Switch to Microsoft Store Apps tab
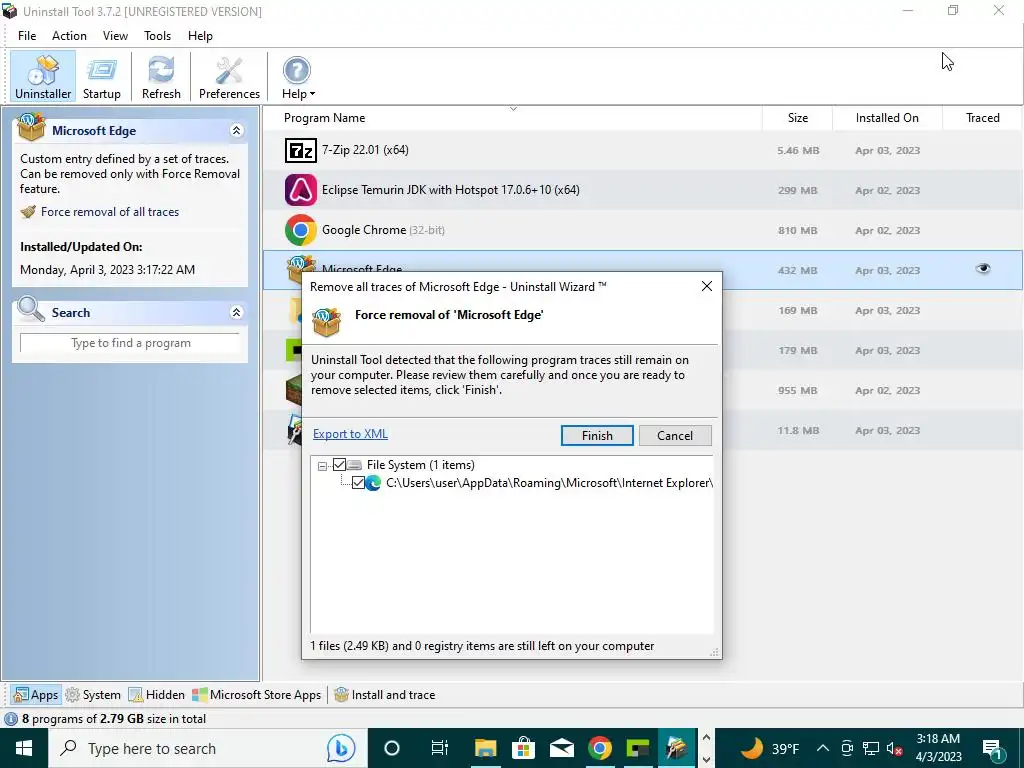This screenshot has width=1024, height=768. (x=257, y=695)
